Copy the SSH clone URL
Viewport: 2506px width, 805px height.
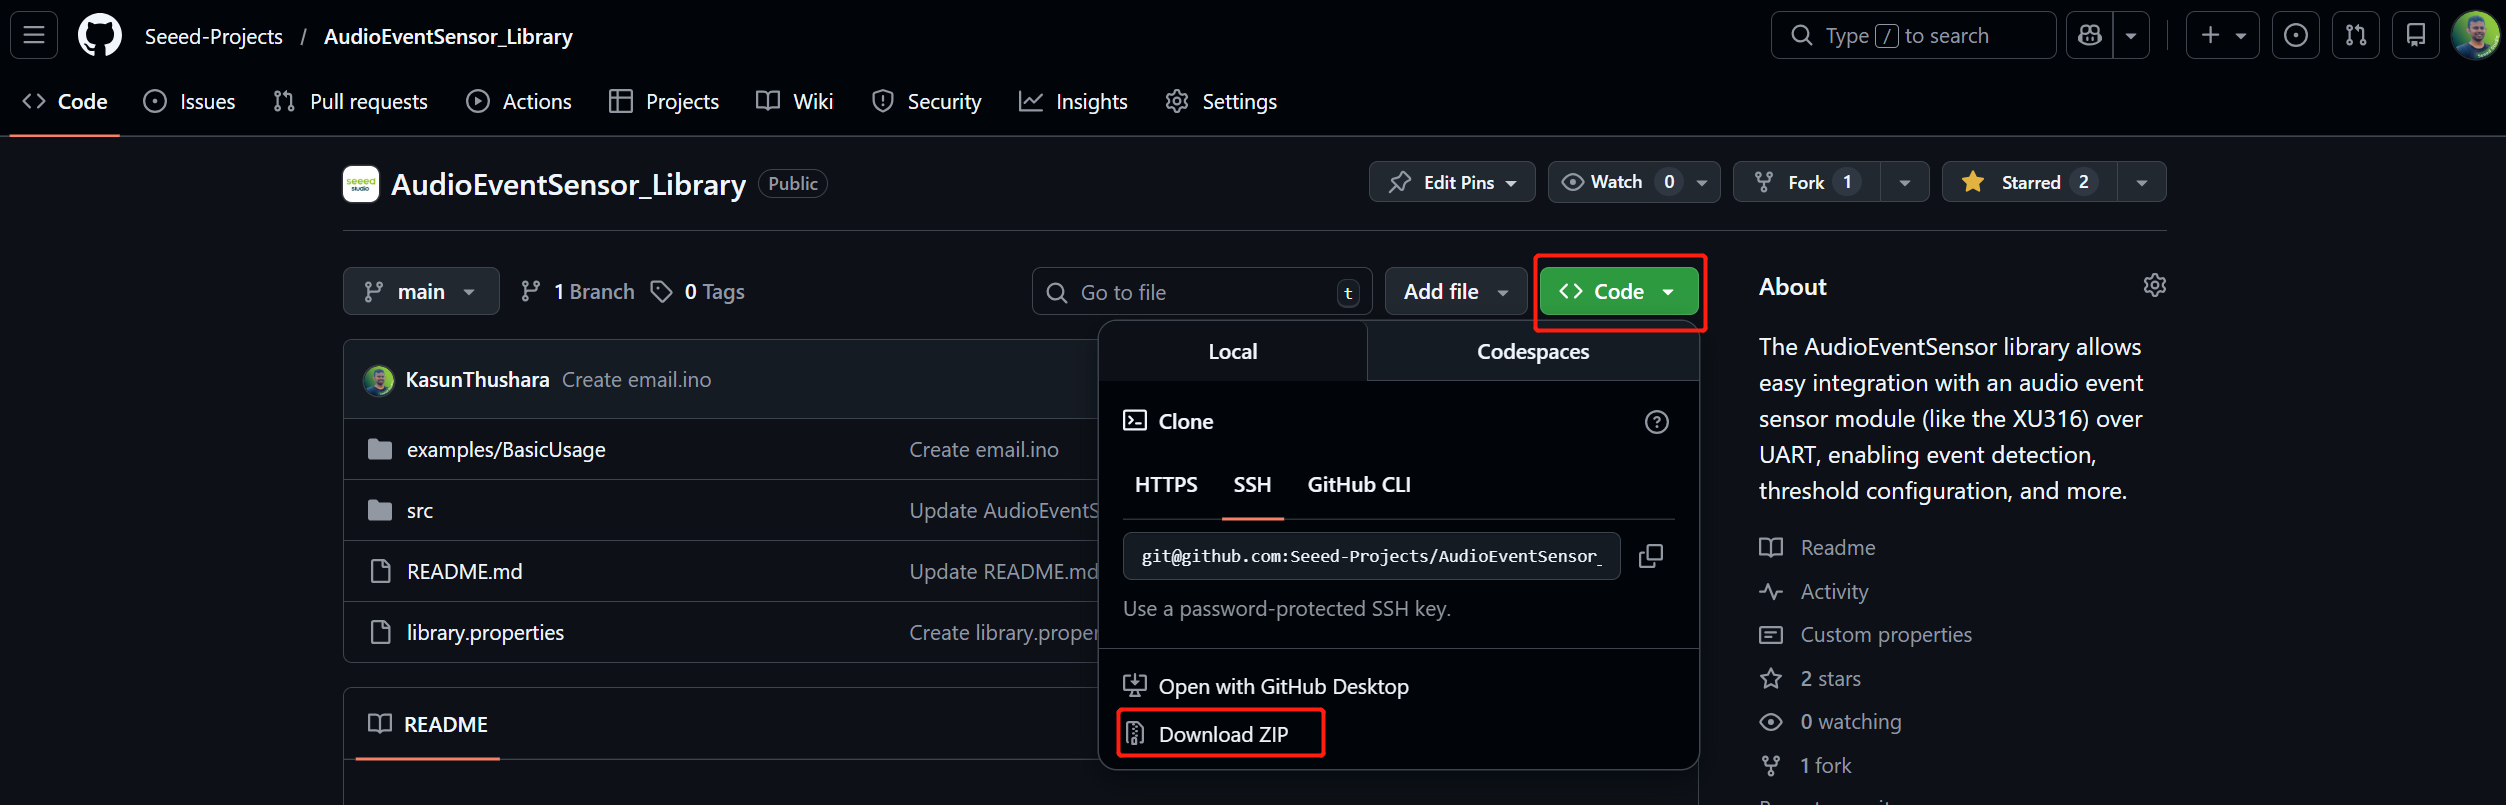1651,556
